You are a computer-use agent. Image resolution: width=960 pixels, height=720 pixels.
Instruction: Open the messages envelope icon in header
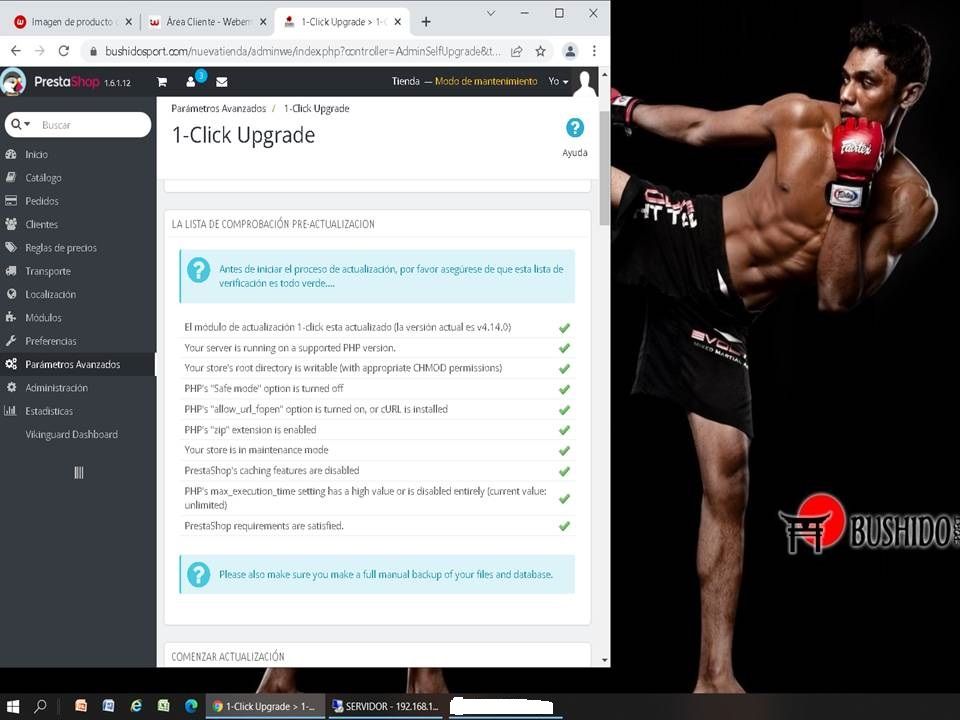tap(222, 81)
